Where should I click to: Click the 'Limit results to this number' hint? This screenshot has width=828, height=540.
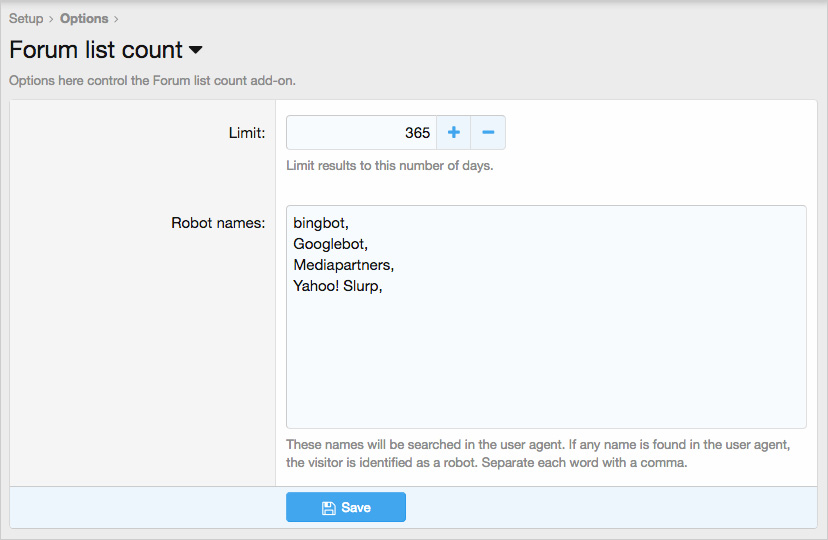pos(389,165)
